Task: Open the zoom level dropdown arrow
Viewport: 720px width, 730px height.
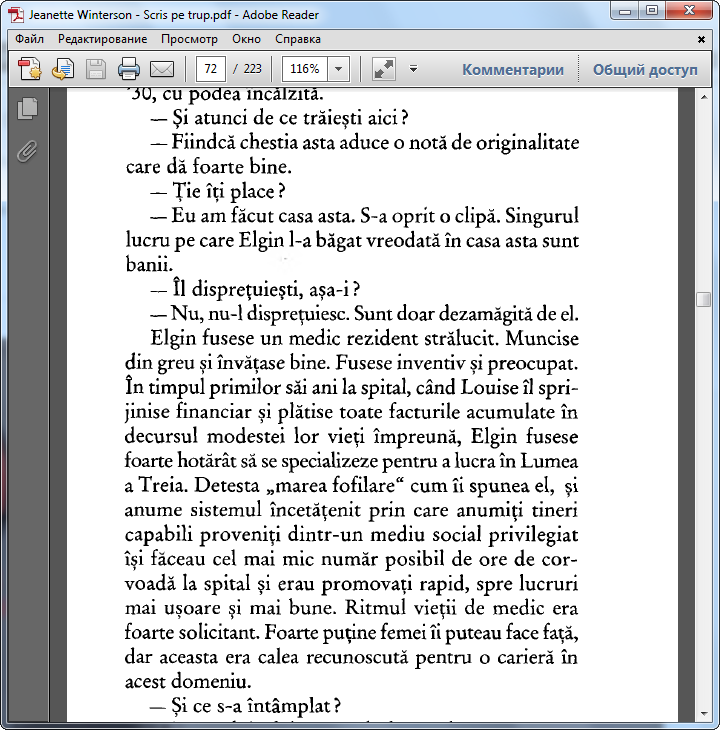Action: pos(338,69)
